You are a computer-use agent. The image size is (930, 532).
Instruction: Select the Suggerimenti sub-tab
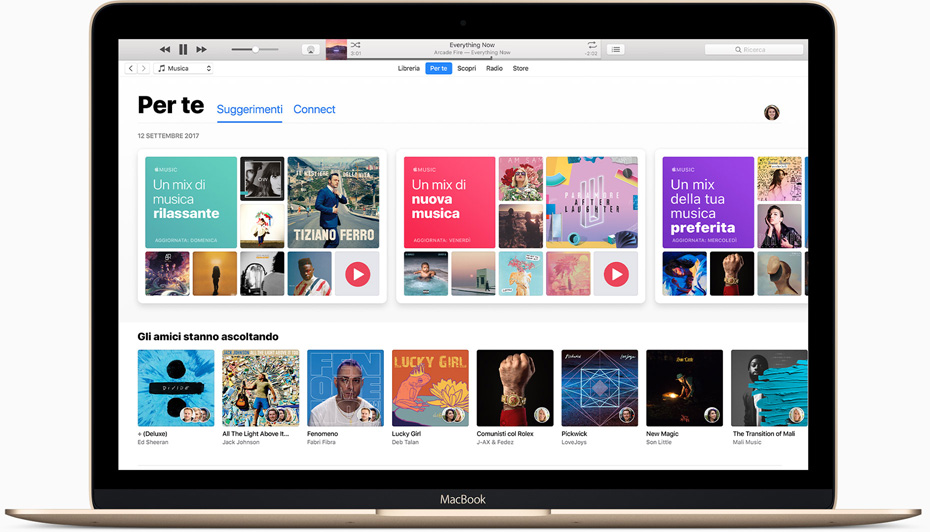(250, 109)
